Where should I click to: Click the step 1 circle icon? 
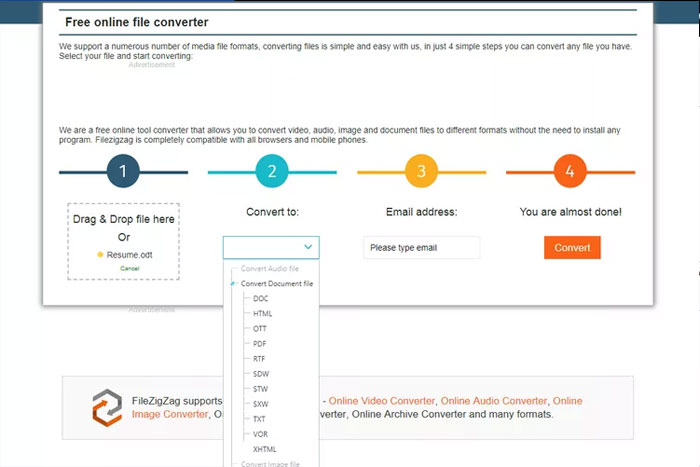click(123, 172)
